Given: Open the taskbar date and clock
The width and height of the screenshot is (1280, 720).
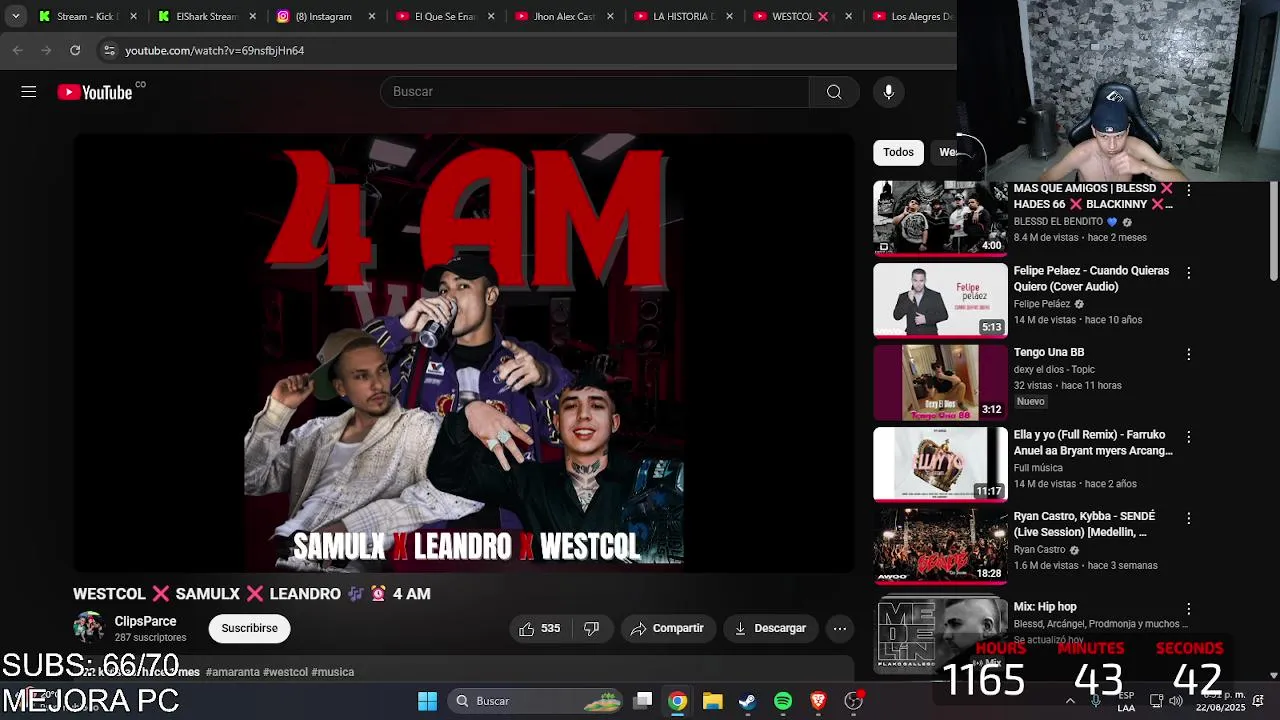Looking at the screenshot, I should click(1221, 701).
